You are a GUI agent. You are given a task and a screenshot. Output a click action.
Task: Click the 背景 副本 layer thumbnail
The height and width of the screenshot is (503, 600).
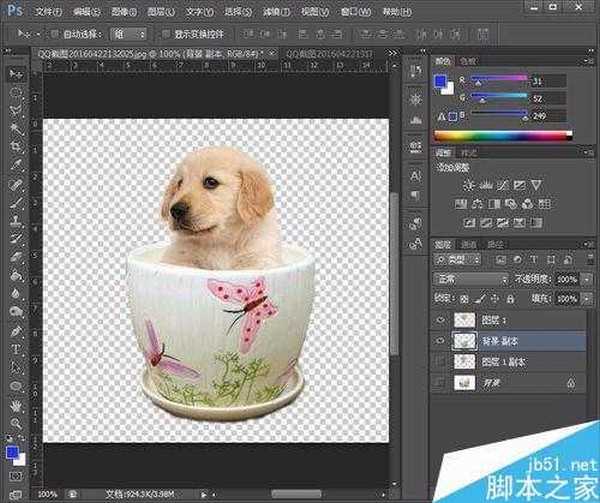click(465, 340)
